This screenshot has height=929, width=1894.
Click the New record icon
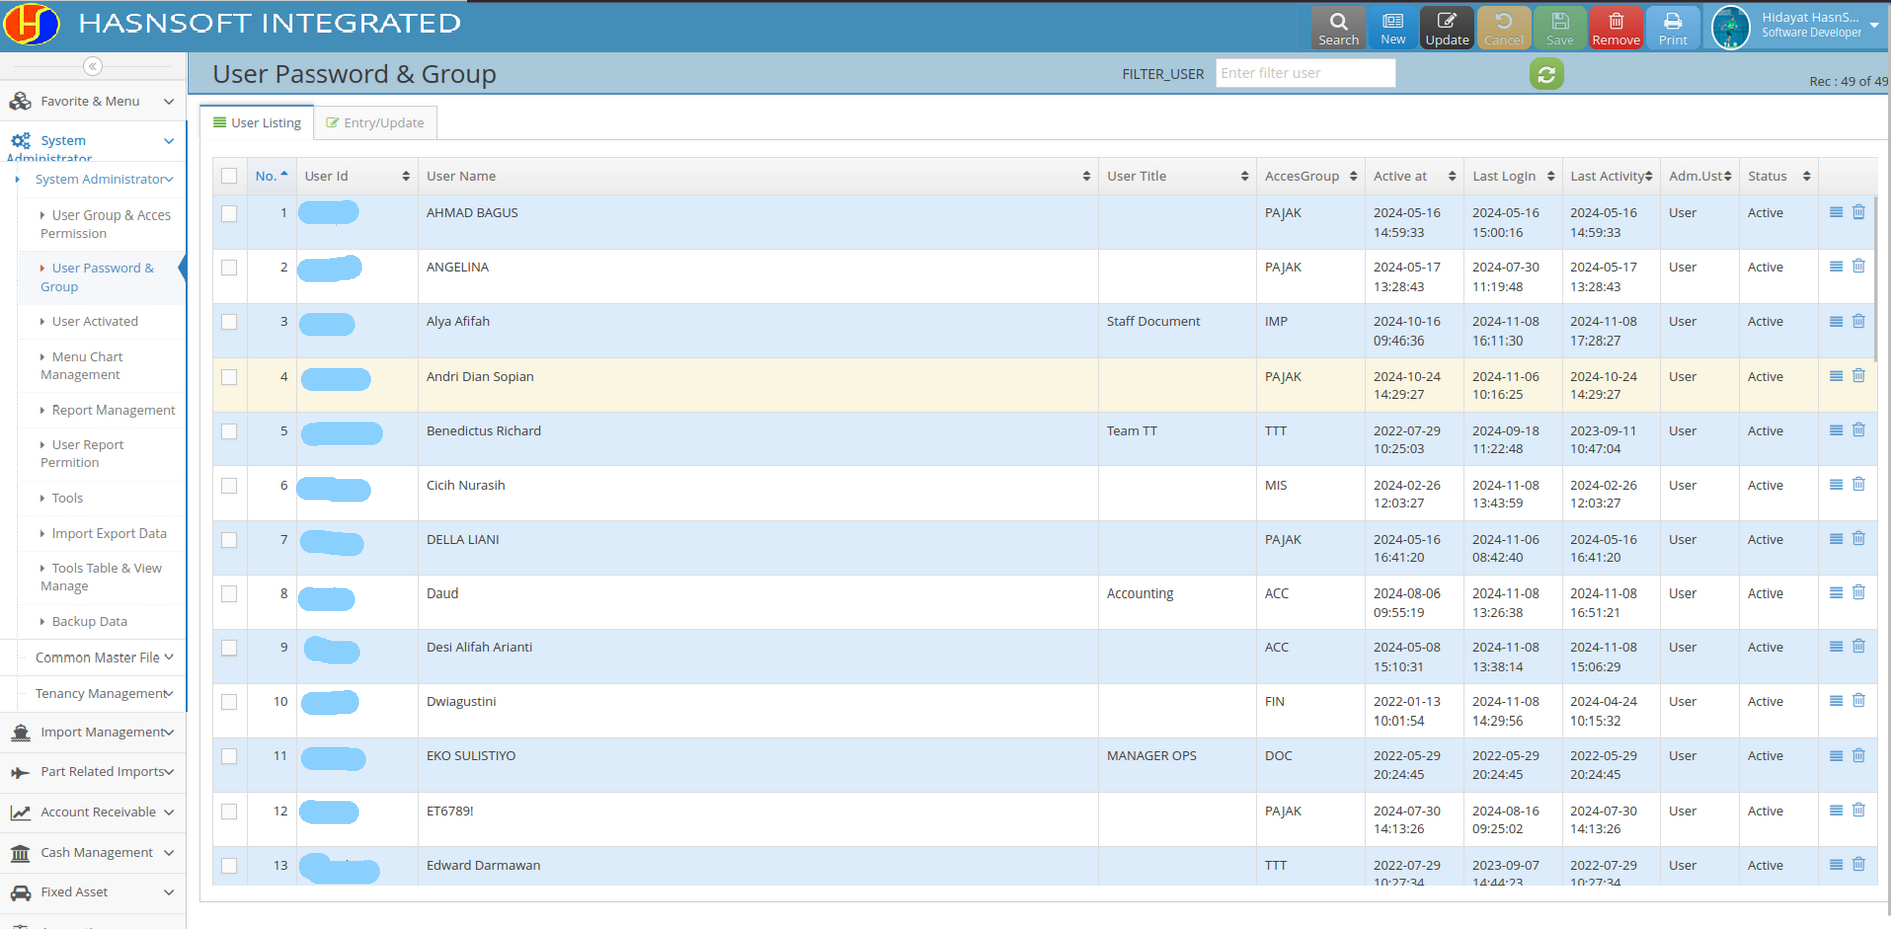pos(1392,28)
